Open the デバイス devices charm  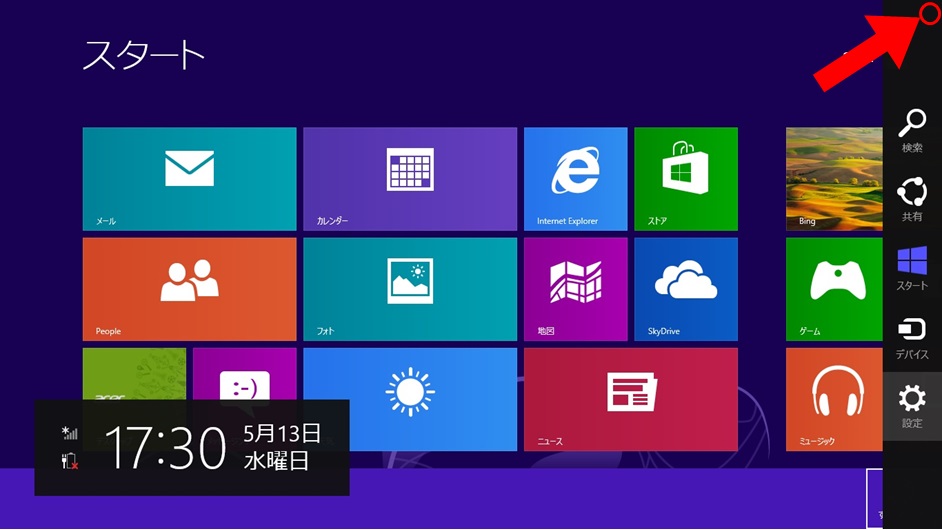click(x=912, y=338)
